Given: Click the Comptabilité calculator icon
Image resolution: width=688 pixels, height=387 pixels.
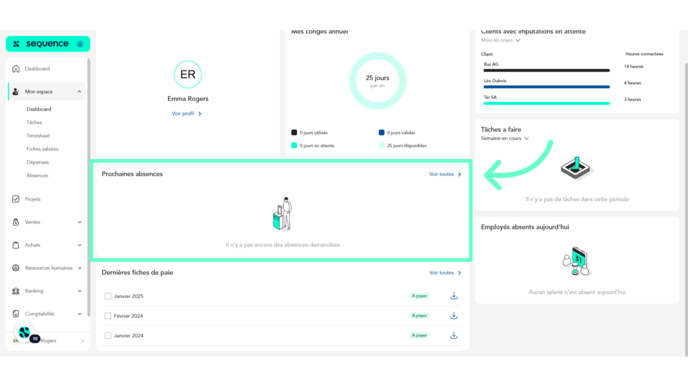Looking at the screenshot, I should pyautogui.click(x=16, y=314).
